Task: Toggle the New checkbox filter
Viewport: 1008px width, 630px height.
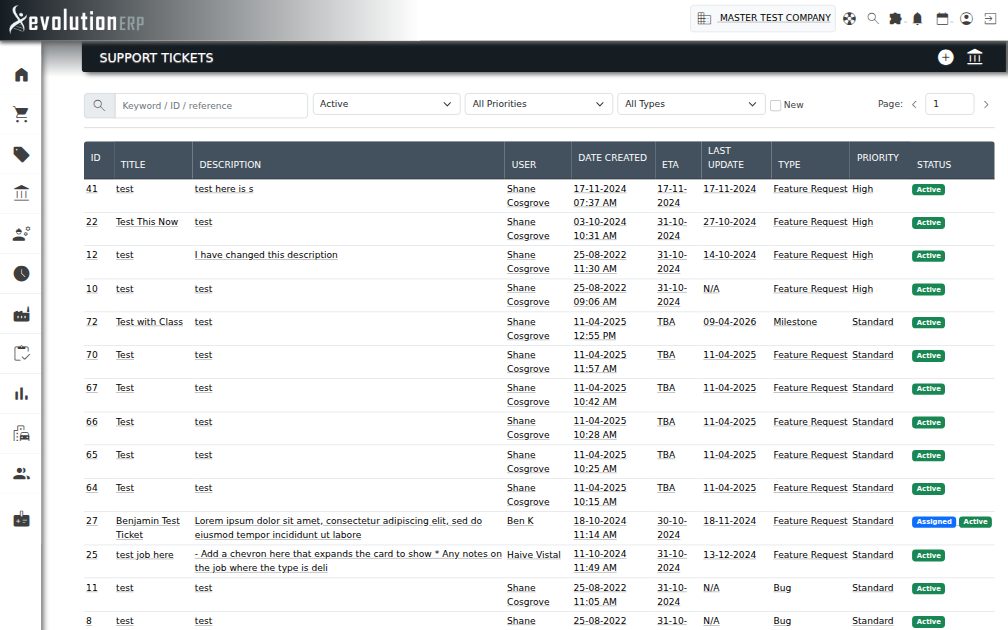Action: (x=775, y=105)
